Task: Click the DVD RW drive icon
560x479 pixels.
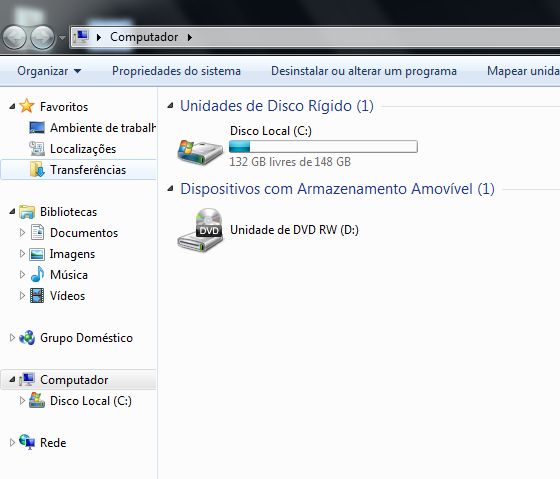Action: pos(200,230)
